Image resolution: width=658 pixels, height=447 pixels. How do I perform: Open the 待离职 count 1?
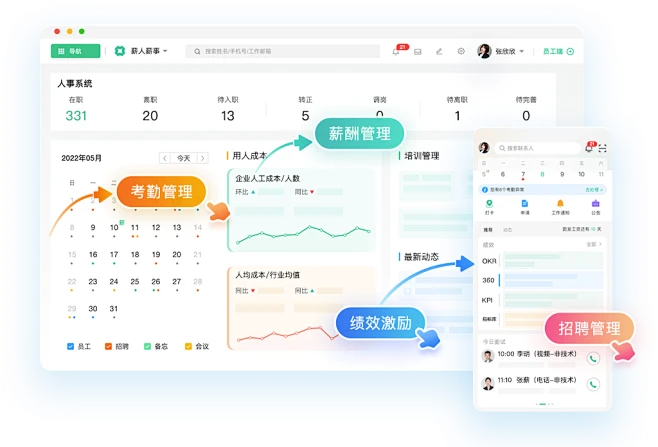coord(457,115)
